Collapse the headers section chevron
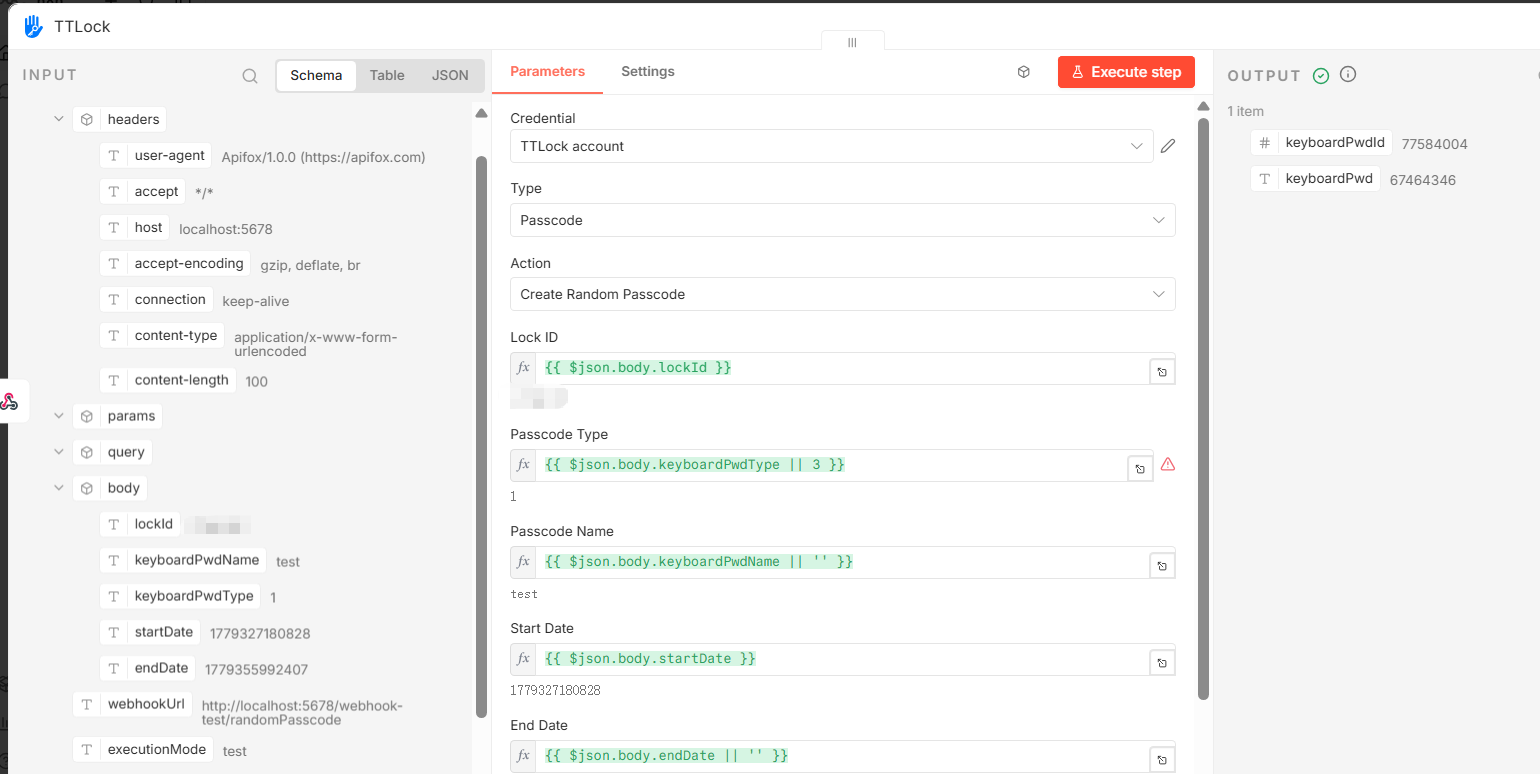This screenshot has height=774, width=1540. click(x=59, y=119)
